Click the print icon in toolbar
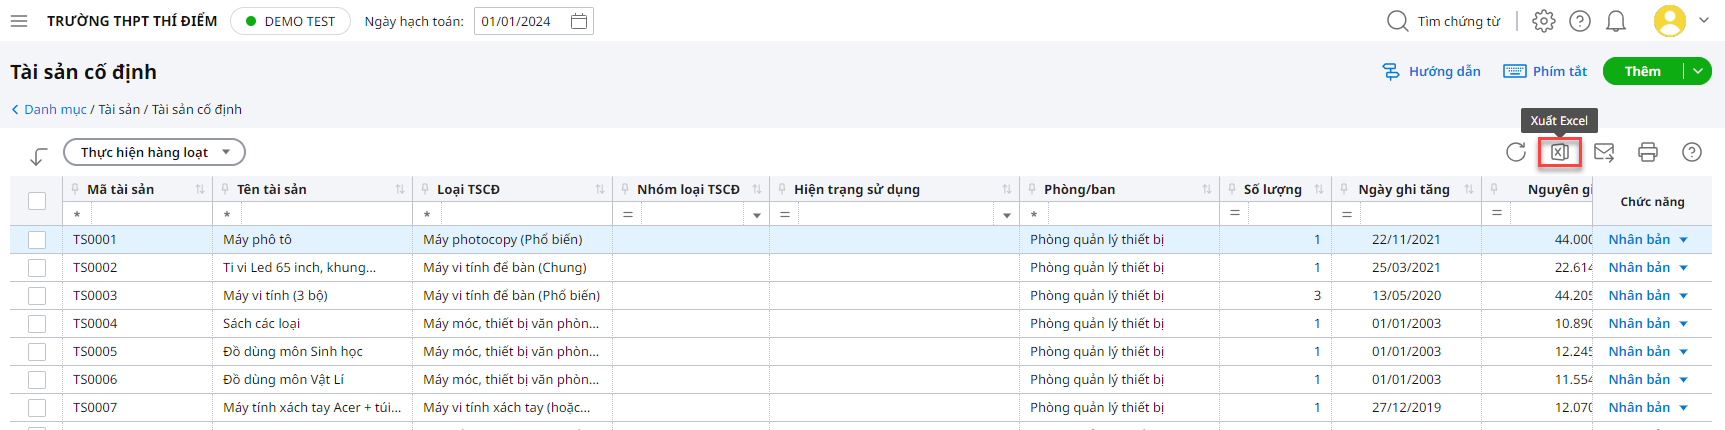The width and height of the screenshot is (1725, 430). pyautogui.click(x=1648, y=152)
